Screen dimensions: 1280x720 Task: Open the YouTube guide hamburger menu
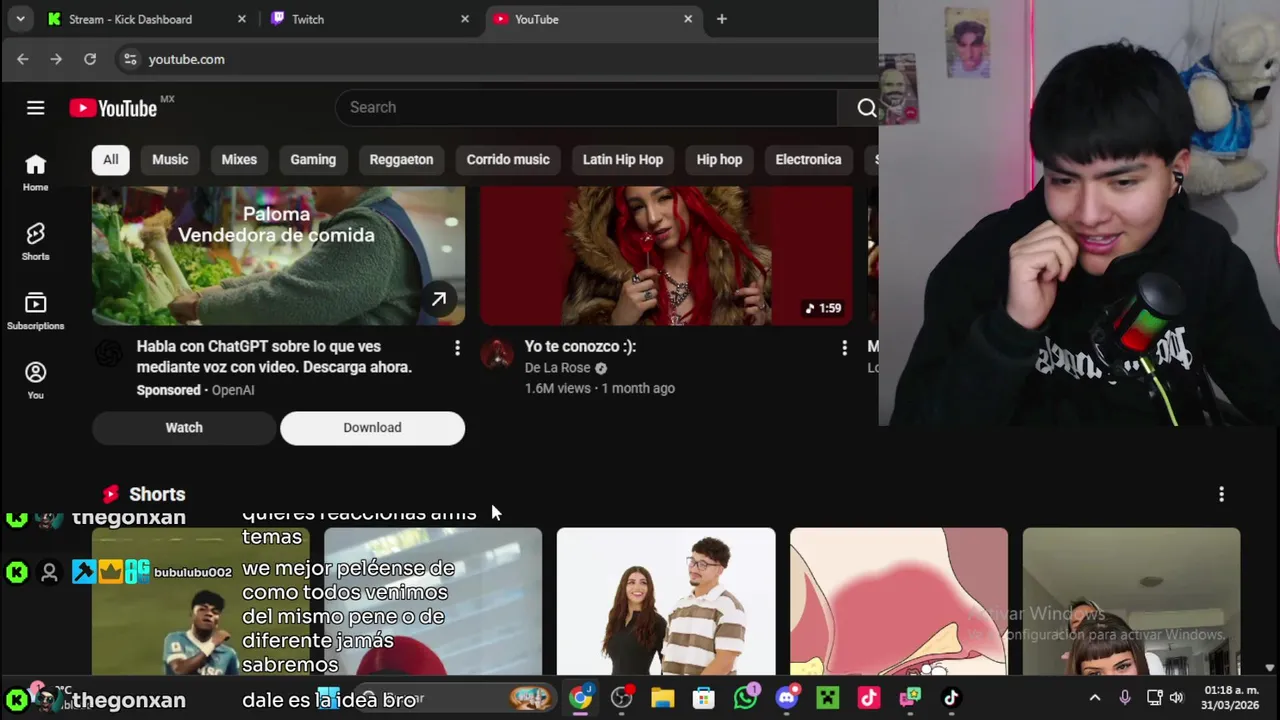36,108
